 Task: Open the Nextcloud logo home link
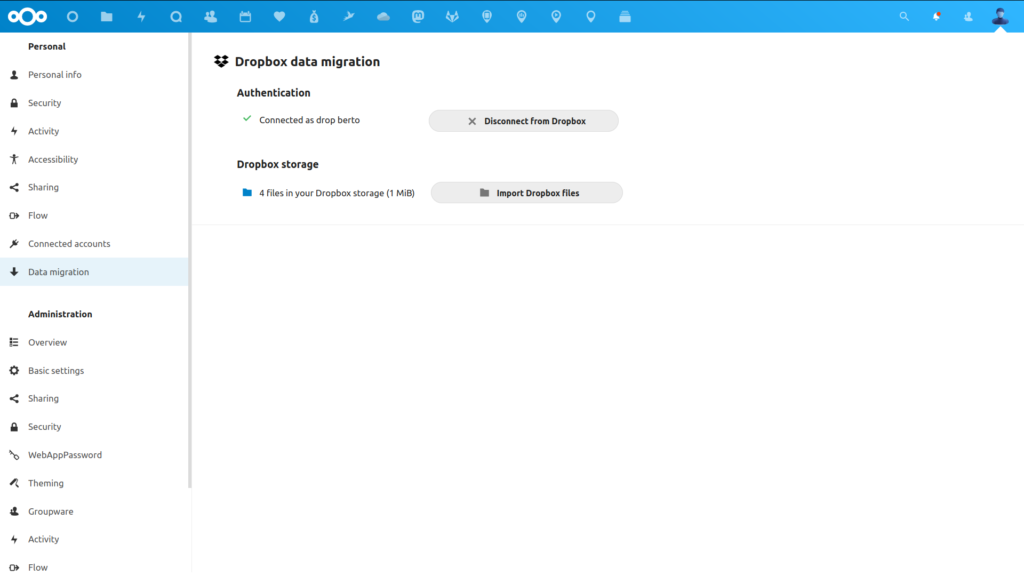click(x=27, y=16)
